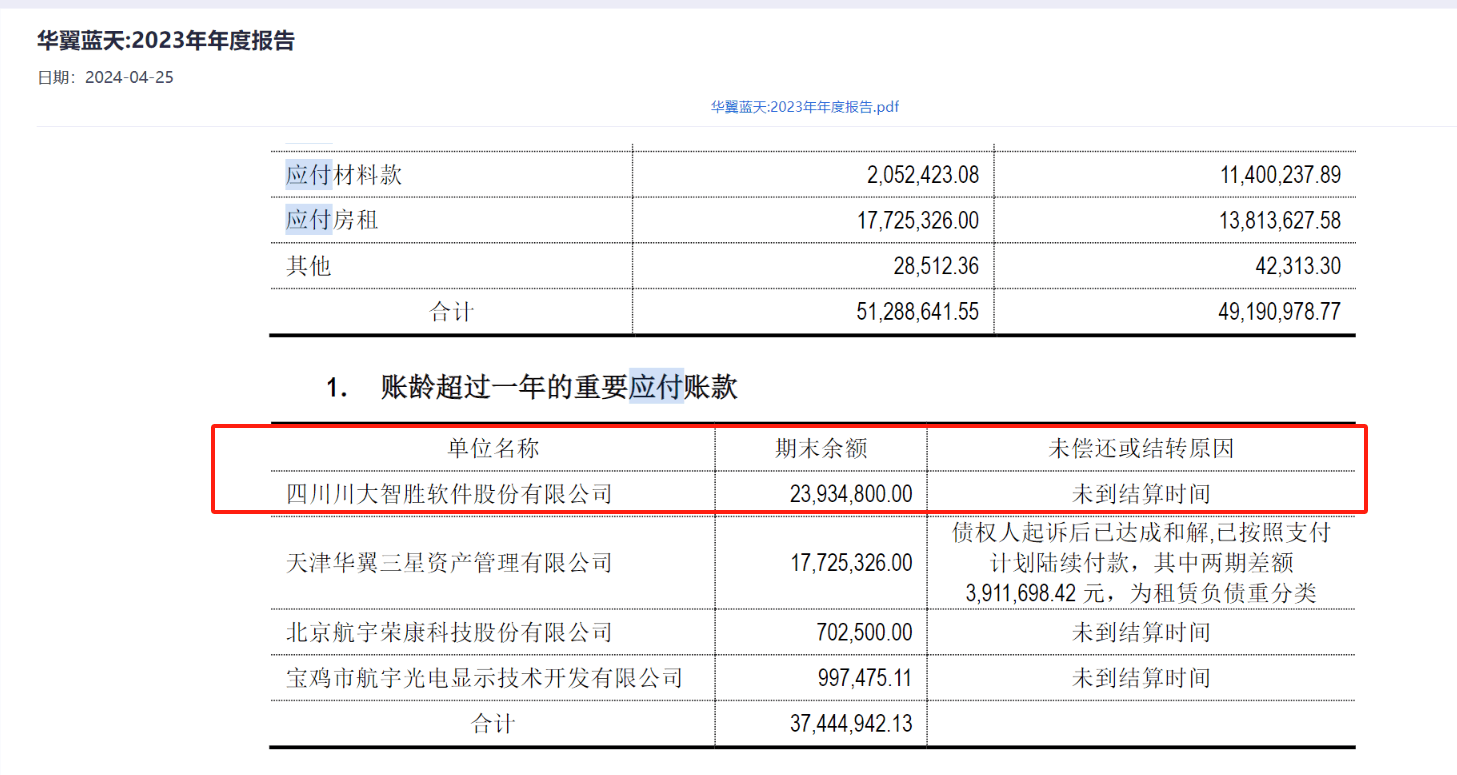Click 未到结算时间 in the 四川川大智胜 row
The image size is (1457, 775).
pos(1141,494)
